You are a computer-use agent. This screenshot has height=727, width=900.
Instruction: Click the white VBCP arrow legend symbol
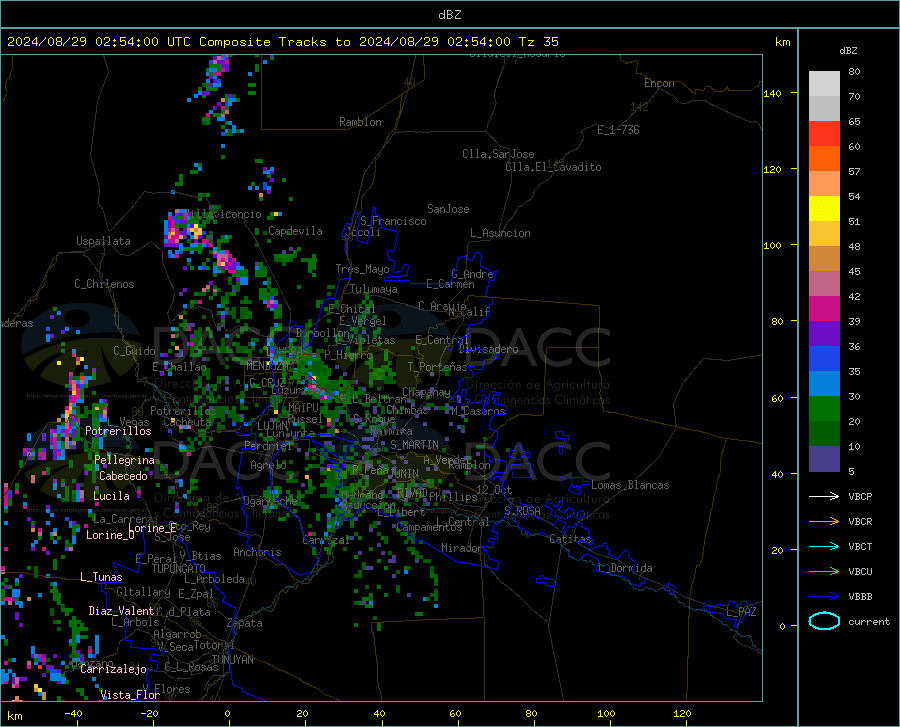tap(824, 496)
